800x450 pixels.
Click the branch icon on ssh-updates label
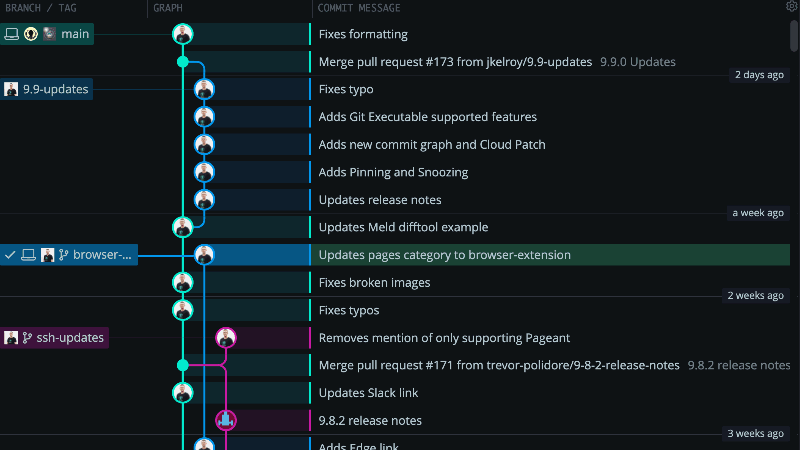(x=27, y=338)
